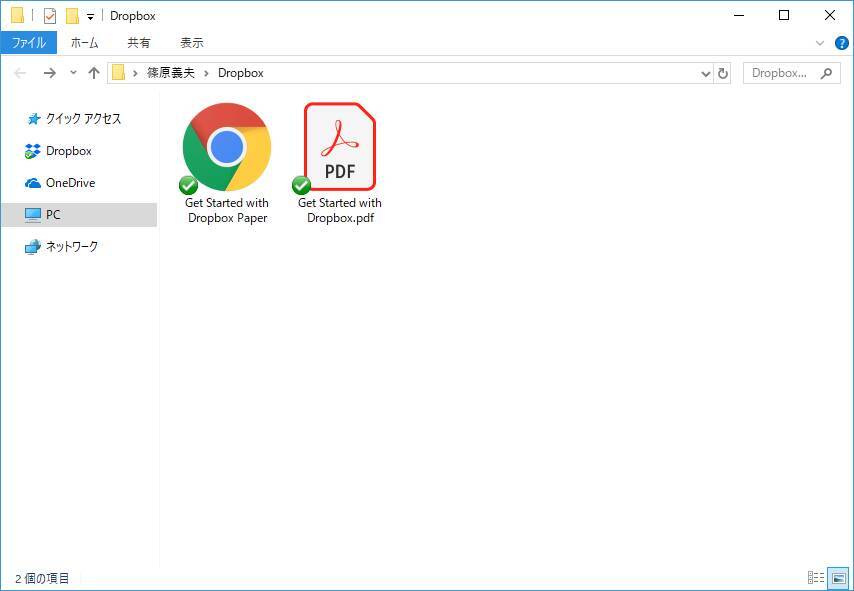854x591 pixels.
Task: Click the folder icon in the address bar
Action: [119, 73]
